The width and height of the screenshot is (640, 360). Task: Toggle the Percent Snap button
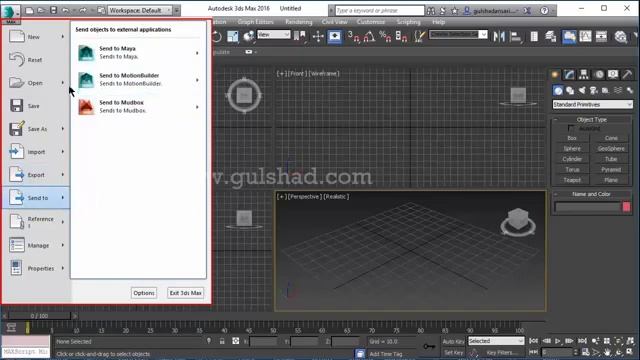pyautogui.click(x=385, y=37)
